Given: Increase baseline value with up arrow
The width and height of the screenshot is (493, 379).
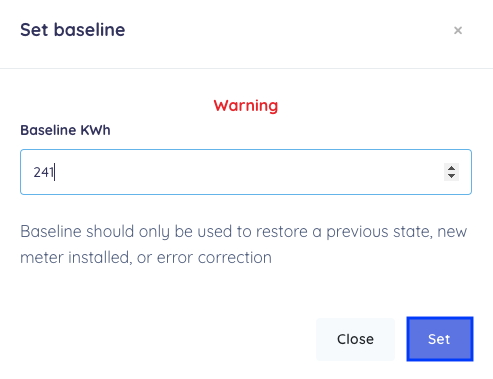Looking at the screenshot, I should point(451,168).
